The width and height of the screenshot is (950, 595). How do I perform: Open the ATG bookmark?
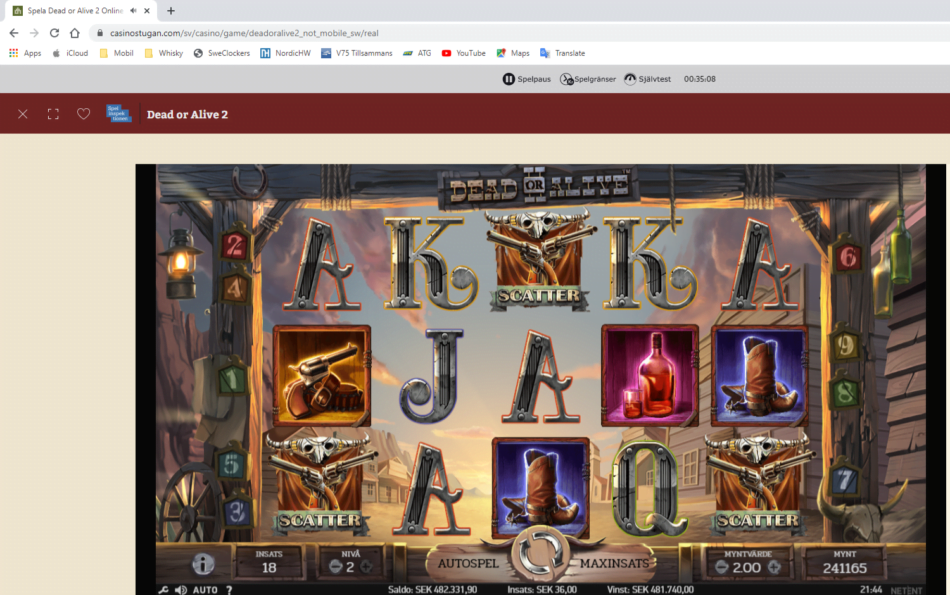(417, 53)
